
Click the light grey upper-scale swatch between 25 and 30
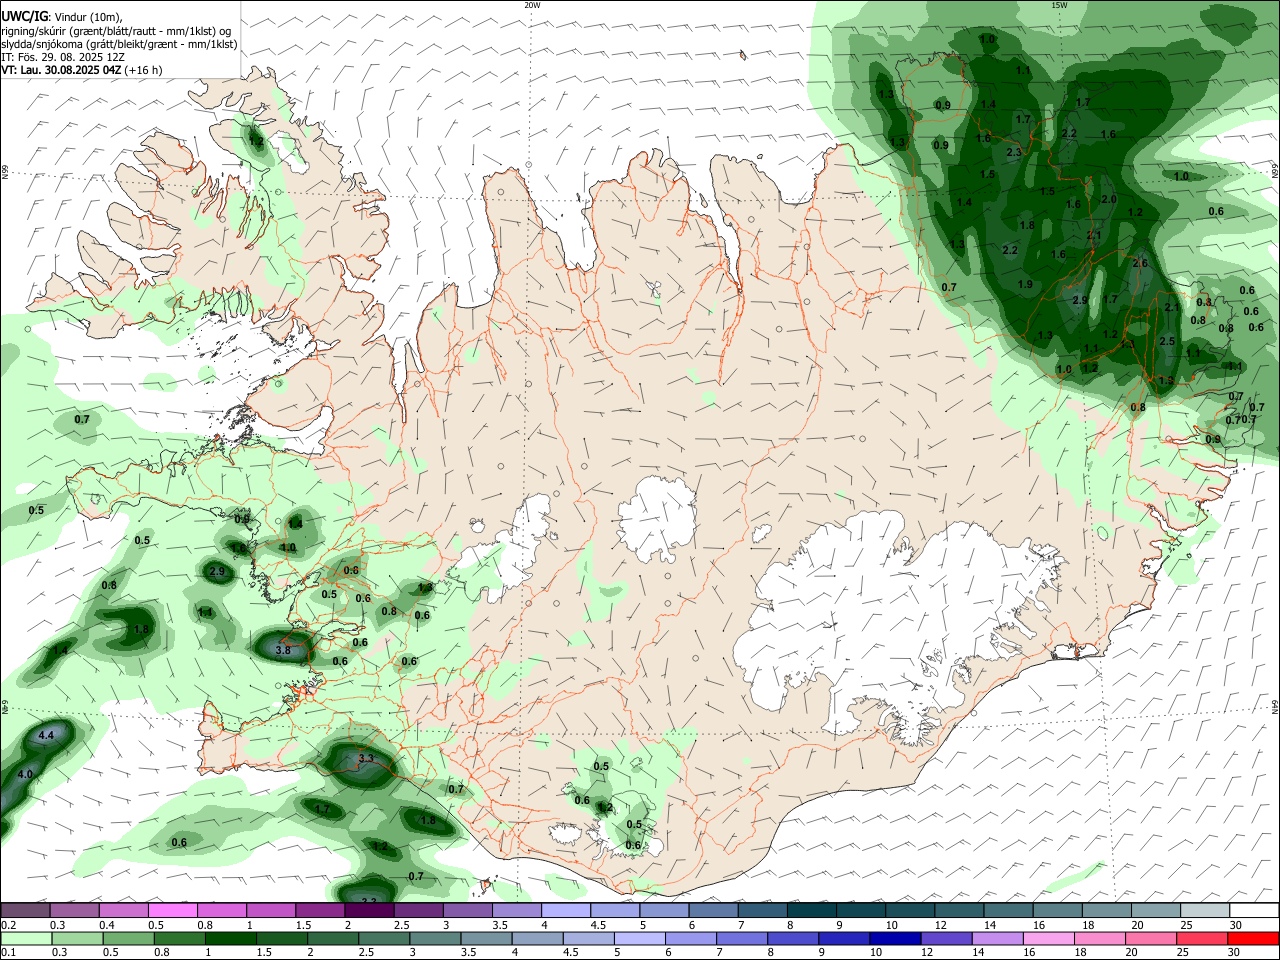coord(1205,911)
